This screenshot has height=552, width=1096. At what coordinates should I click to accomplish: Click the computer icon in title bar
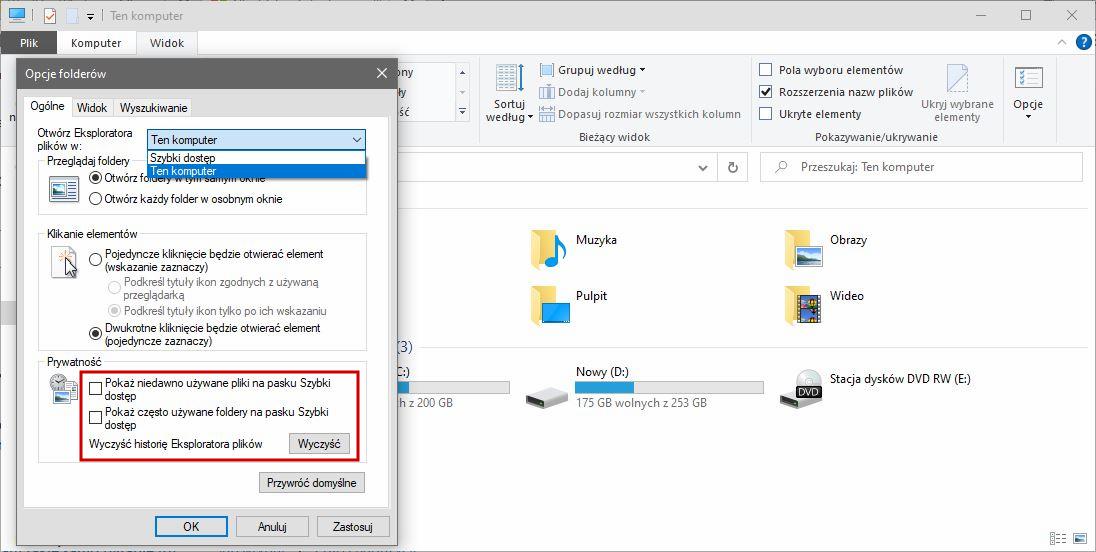[x=17, y=15]
